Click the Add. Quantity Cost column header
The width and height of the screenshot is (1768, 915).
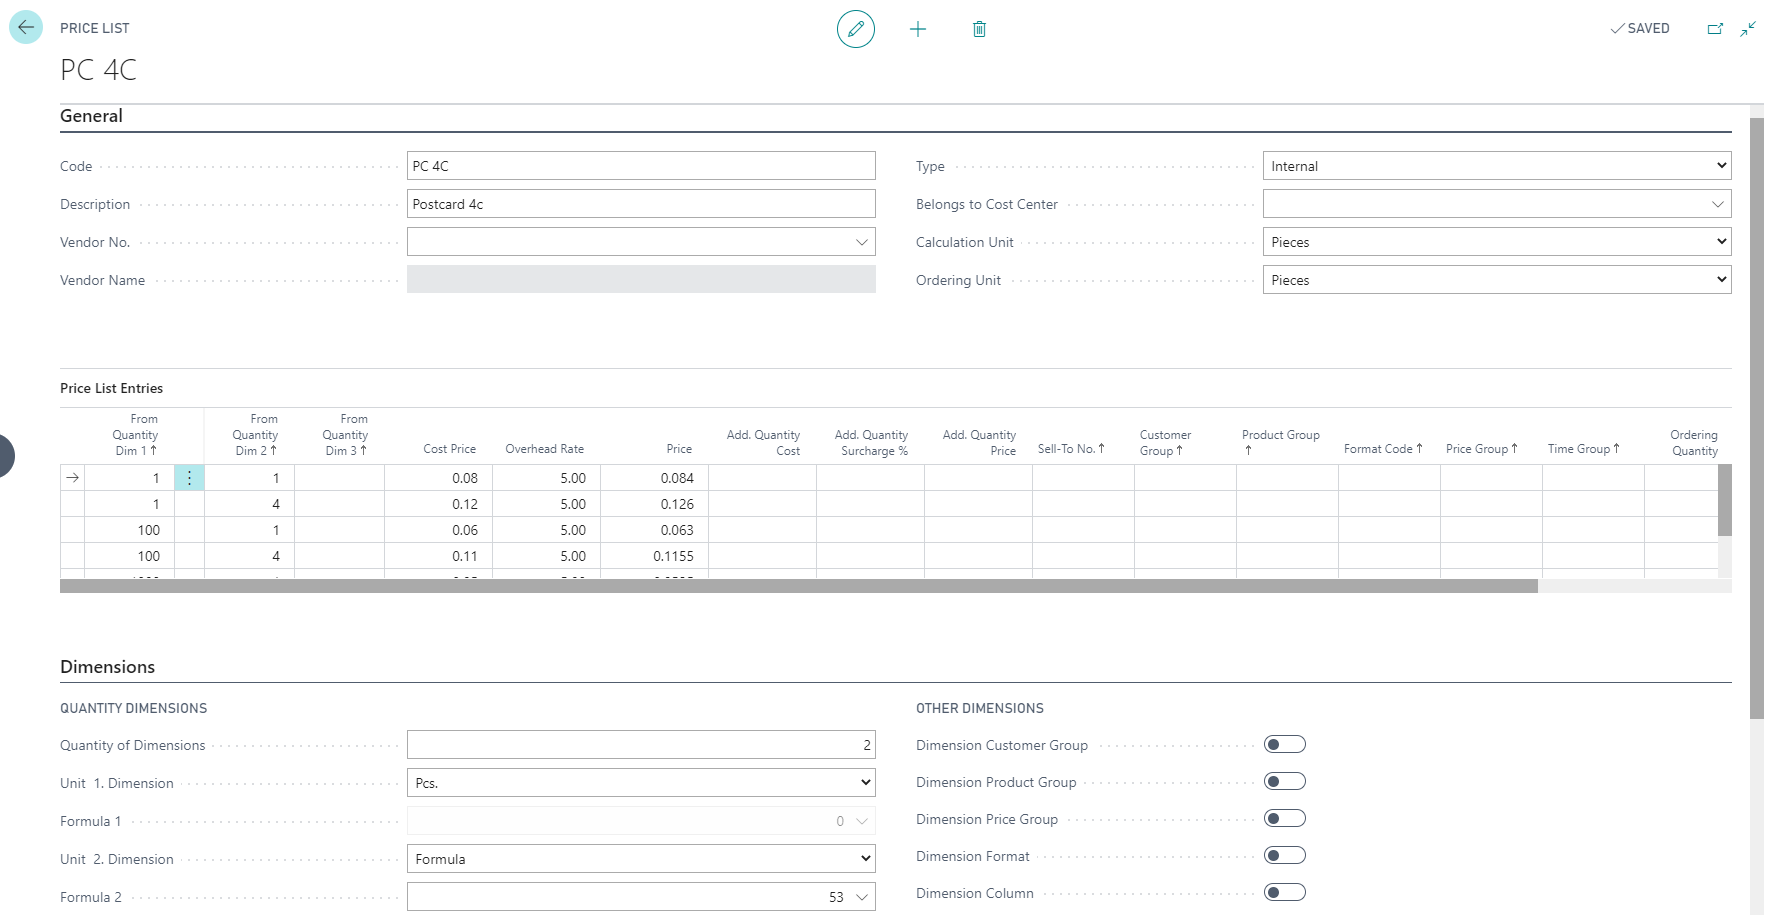pyautogui.click(x=763, y=443)
